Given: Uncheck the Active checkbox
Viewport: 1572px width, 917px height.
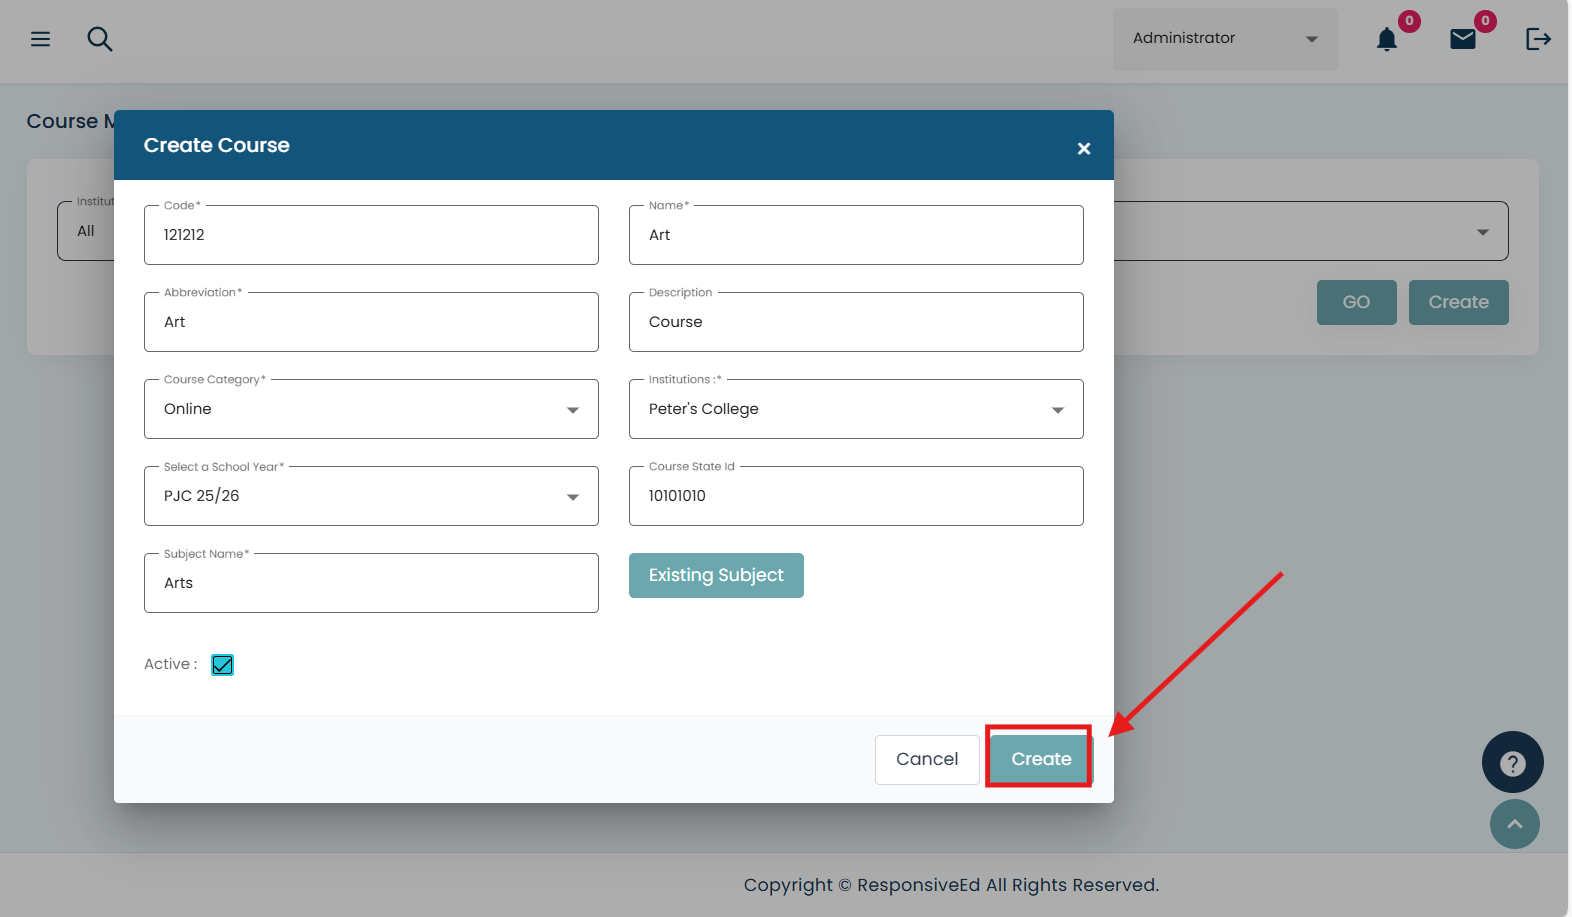Looking at the screenshot, I should click(222, 665).
